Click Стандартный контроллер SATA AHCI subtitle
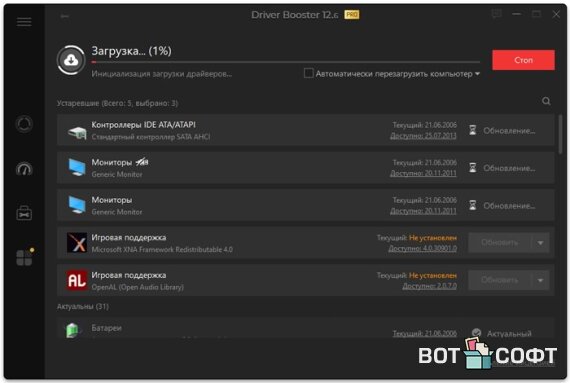The width and height of the screenshot is (570, 383). 150,137
